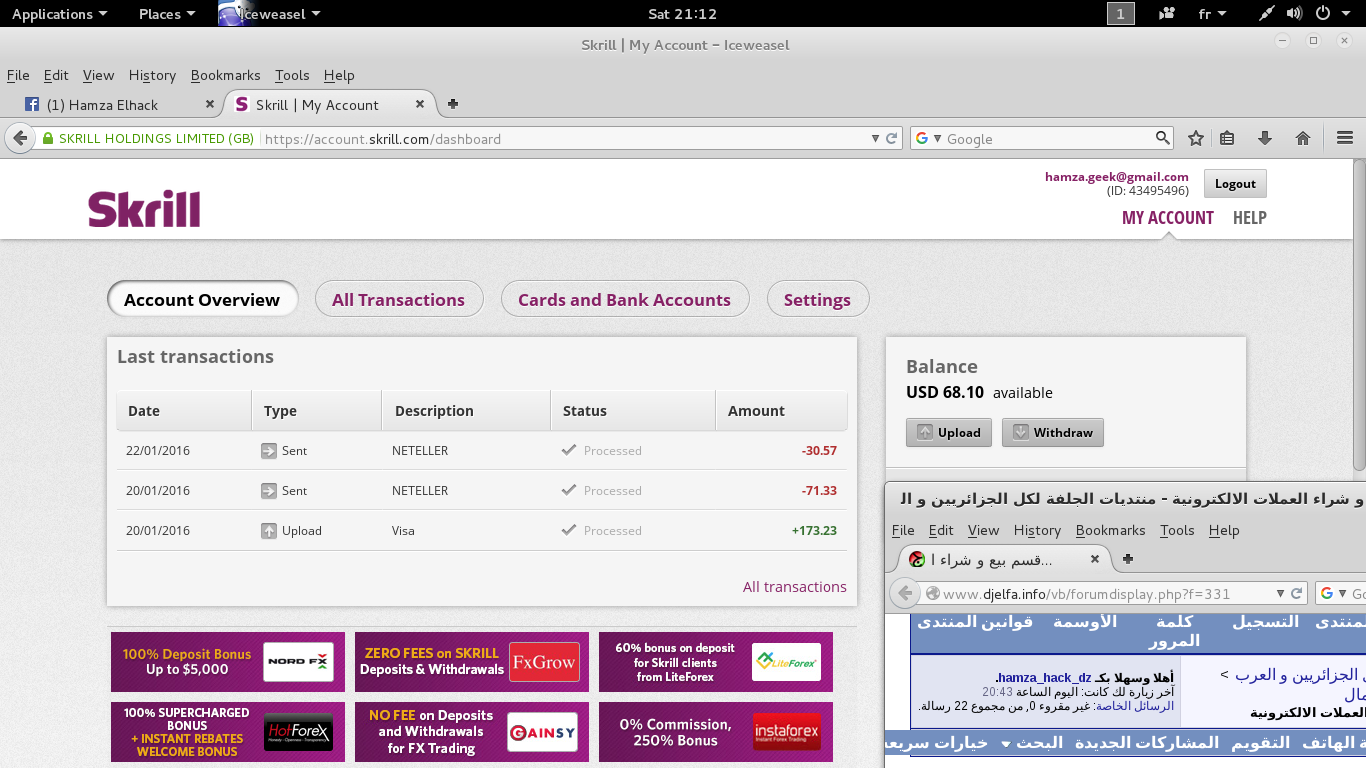The width and height of the screenshot is (1366, 768).
Task: Open MY ACCOUNT navigation link
Action: (1168, 218)
